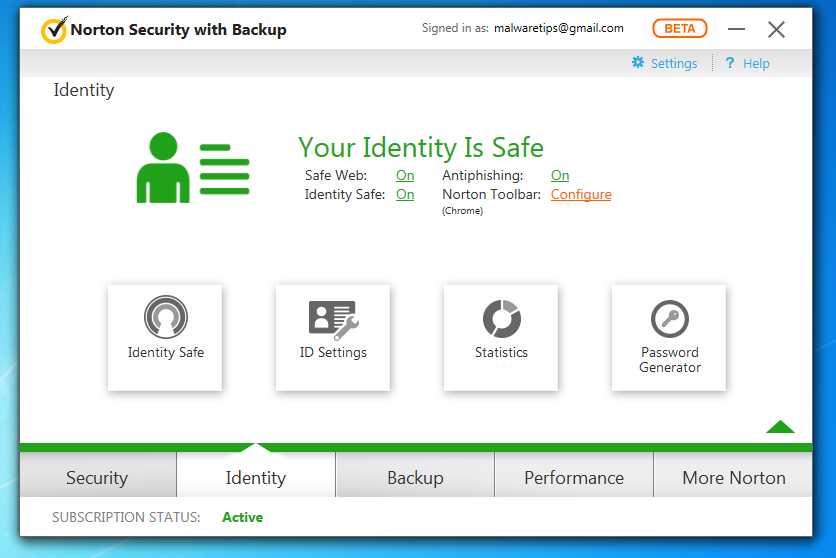
Task: Click the signed-in email malwaretips@gmail.com
Action: tap(559, 28)
